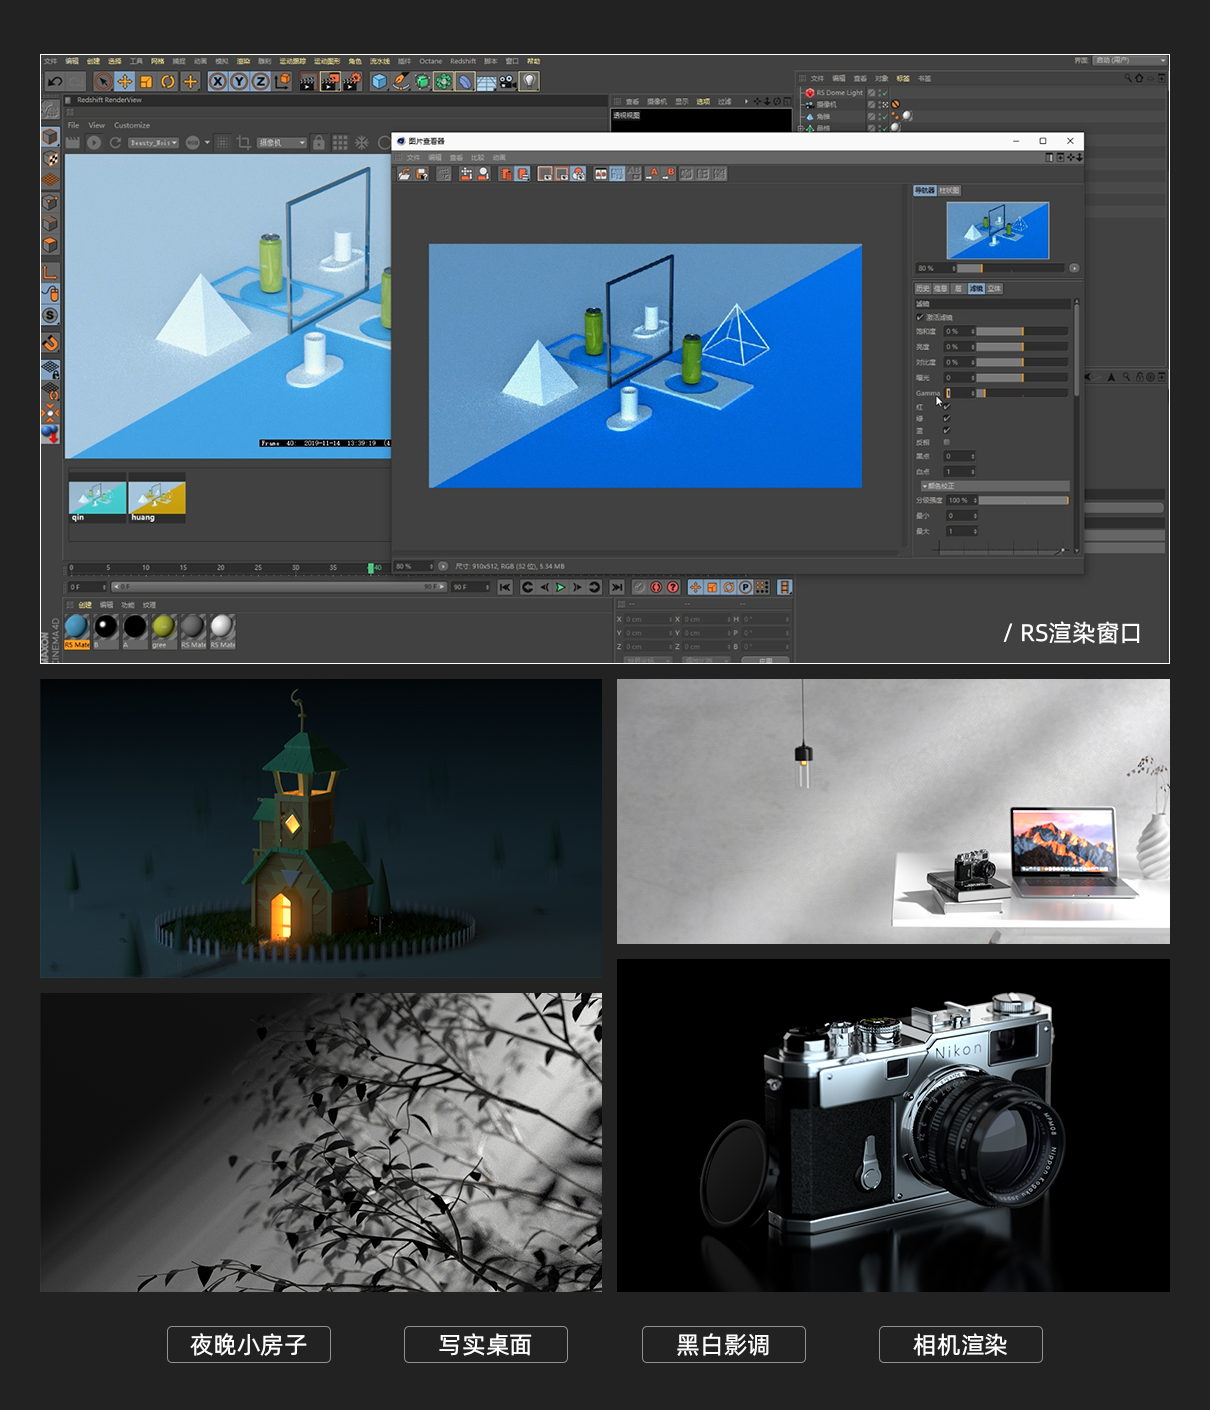
Task: Click the floor/environment grid icon
Action: (486, 82)
